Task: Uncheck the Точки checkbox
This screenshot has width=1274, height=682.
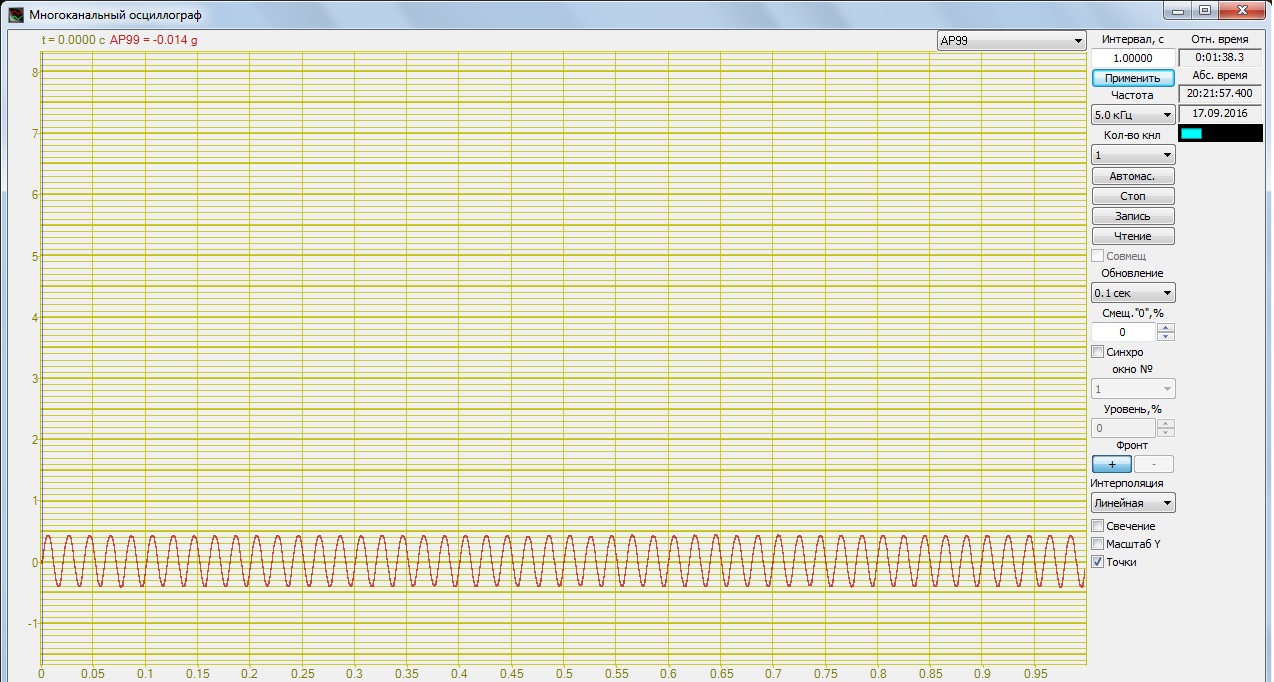Action: pos(1097,562)
